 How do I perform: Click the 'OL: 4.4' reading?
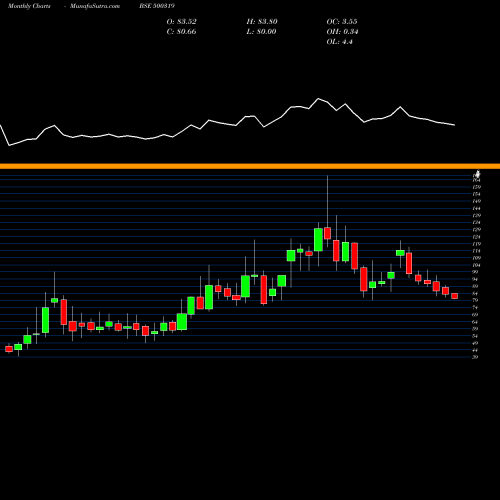[340, 42]
